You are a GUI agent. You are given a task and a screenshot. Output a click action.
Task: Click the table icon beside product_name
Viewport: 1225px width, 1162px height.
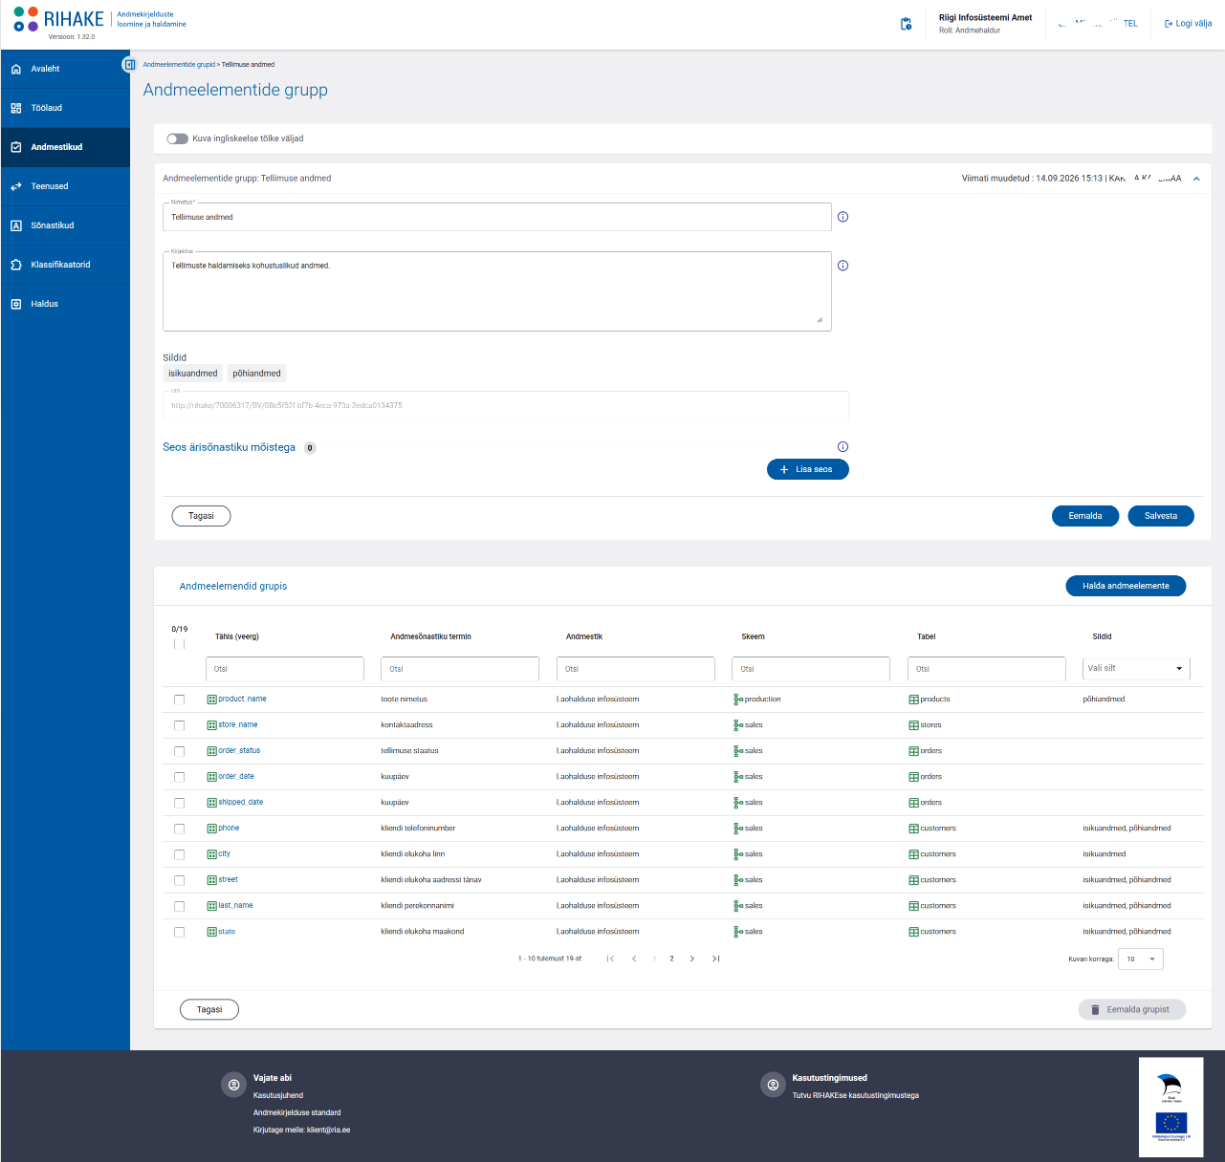tap(212, 699)
